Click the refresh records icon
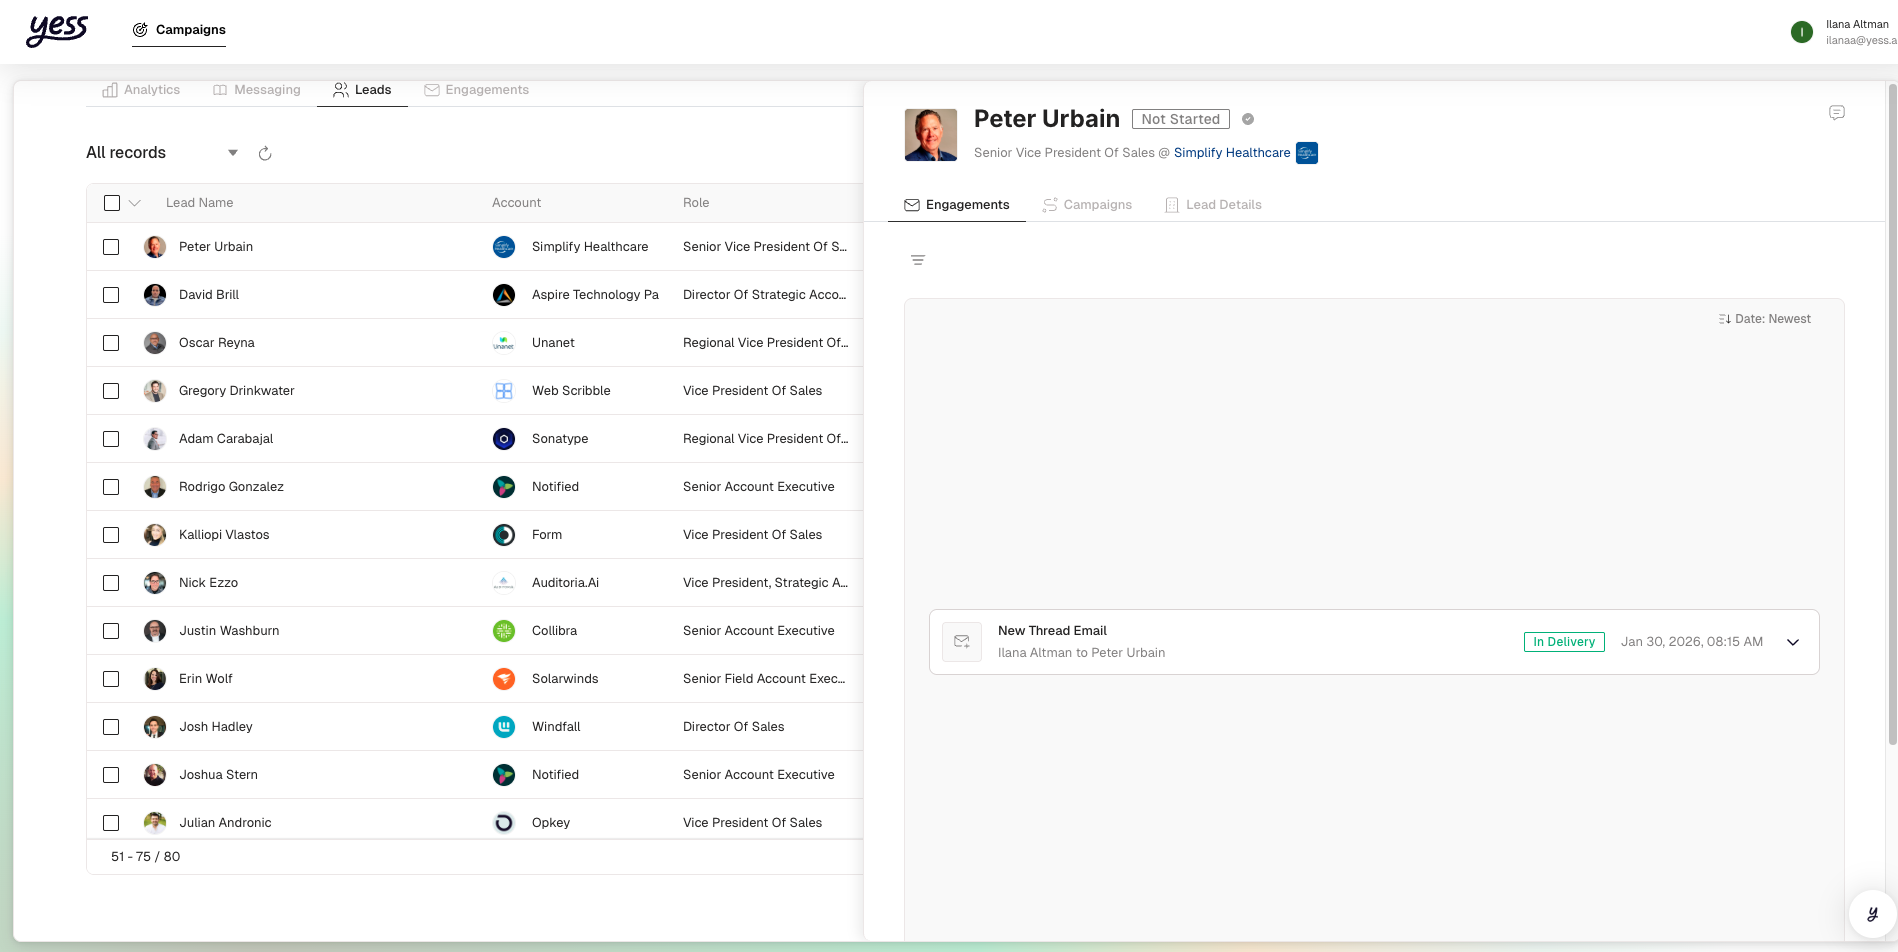 tap(265, 153)
